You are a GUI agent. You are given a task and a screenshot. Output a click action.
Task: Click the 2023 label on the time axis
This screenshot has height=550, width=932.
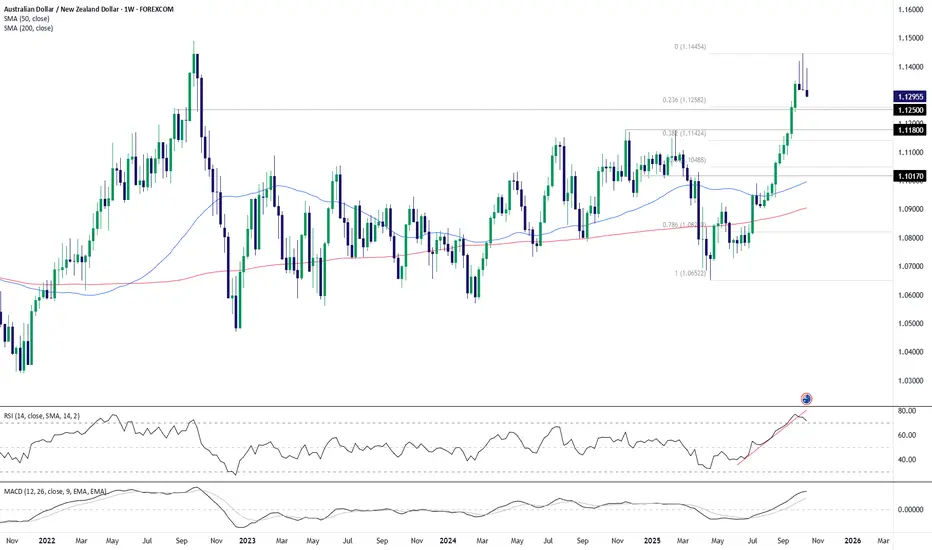coord(247,540)
